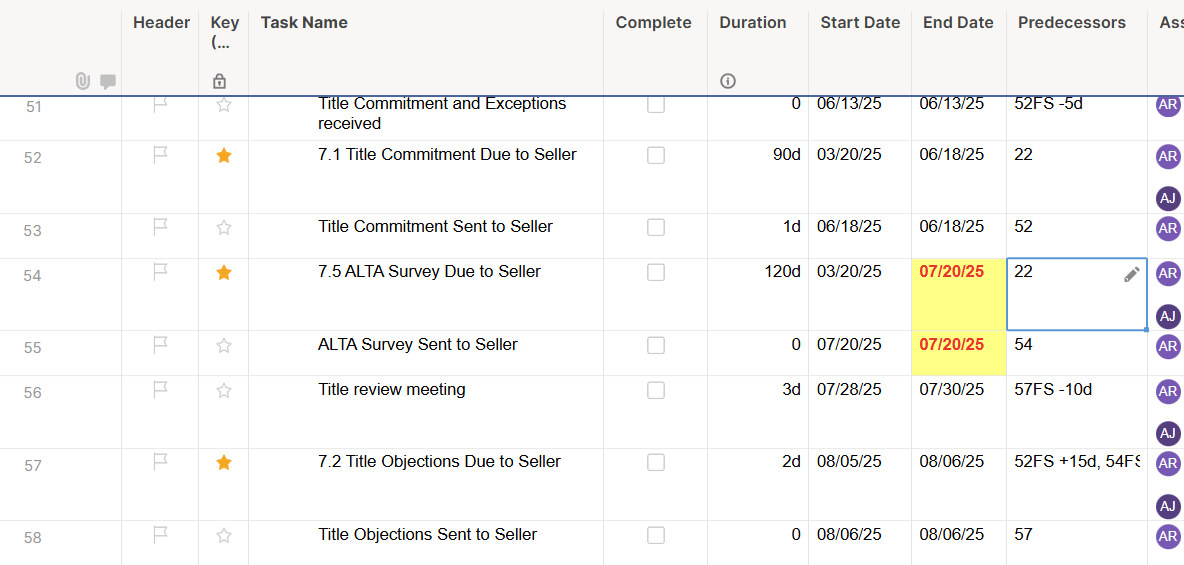Flag row 58 Title Objections Sent to Seller
Viewport: 1184px width, 565px height.
tap(160, 535)
